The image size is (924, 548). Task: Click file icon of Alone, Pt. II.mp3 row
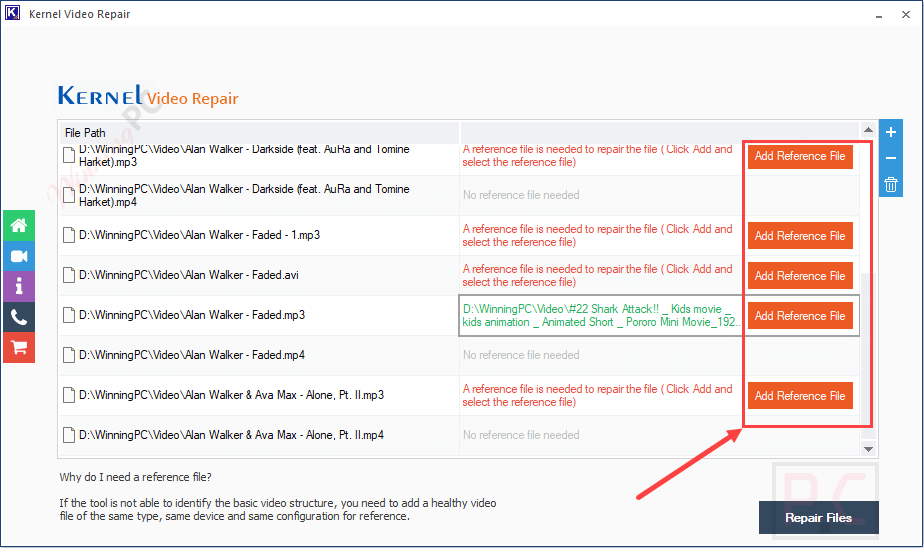click(69, 395)
